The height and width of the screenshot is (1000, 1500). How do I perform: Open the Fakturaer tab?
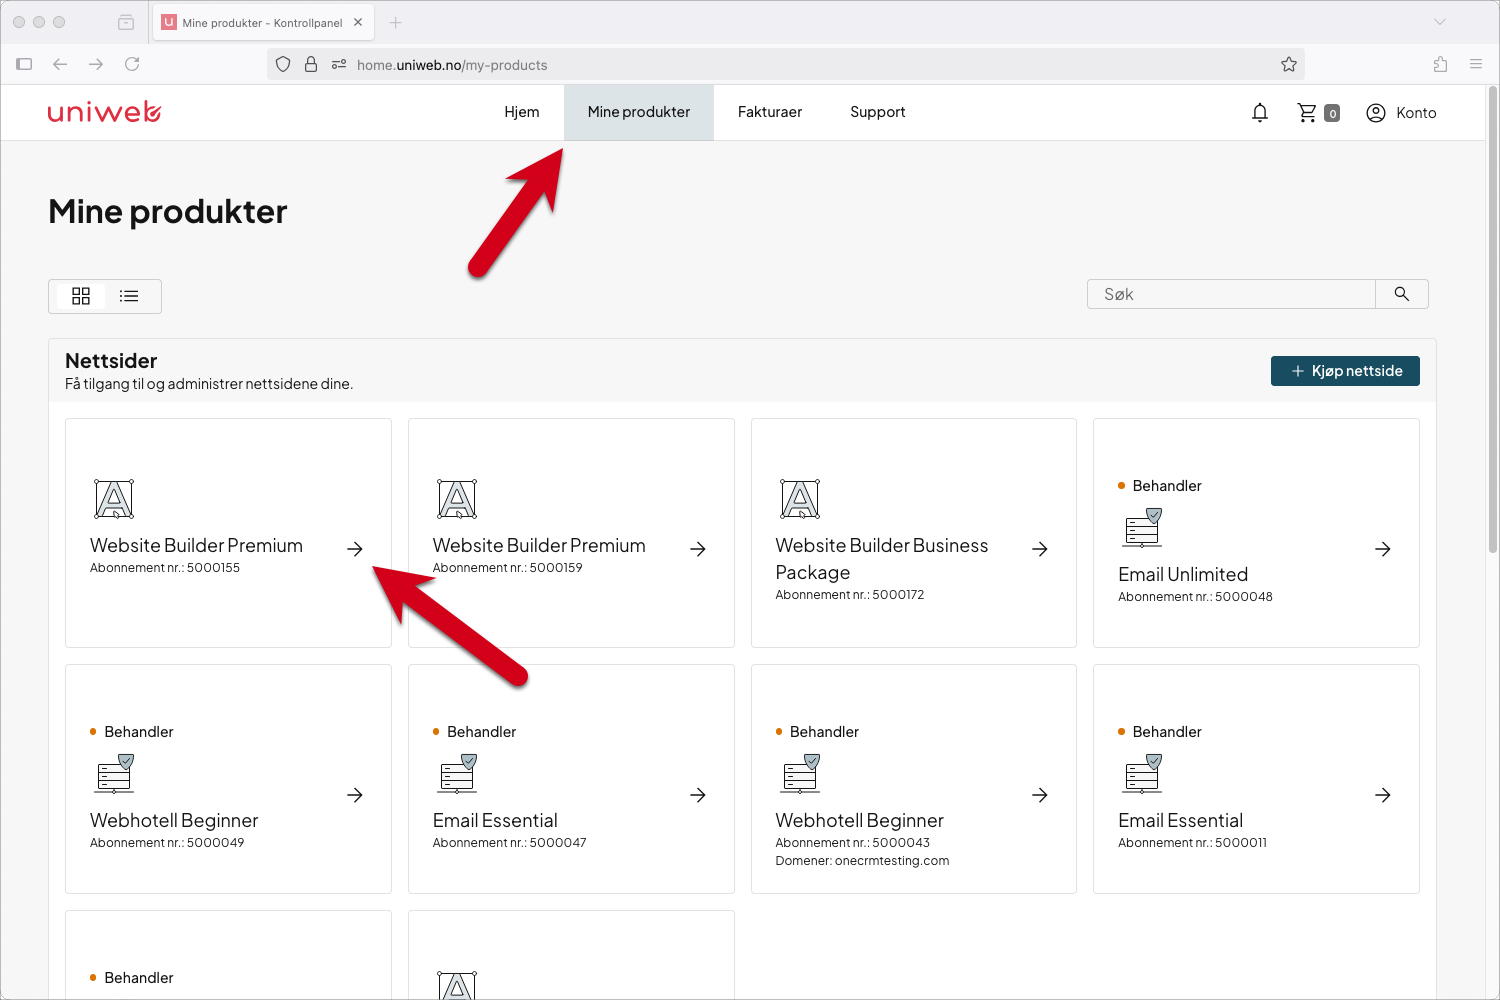[x=770, y=112]
